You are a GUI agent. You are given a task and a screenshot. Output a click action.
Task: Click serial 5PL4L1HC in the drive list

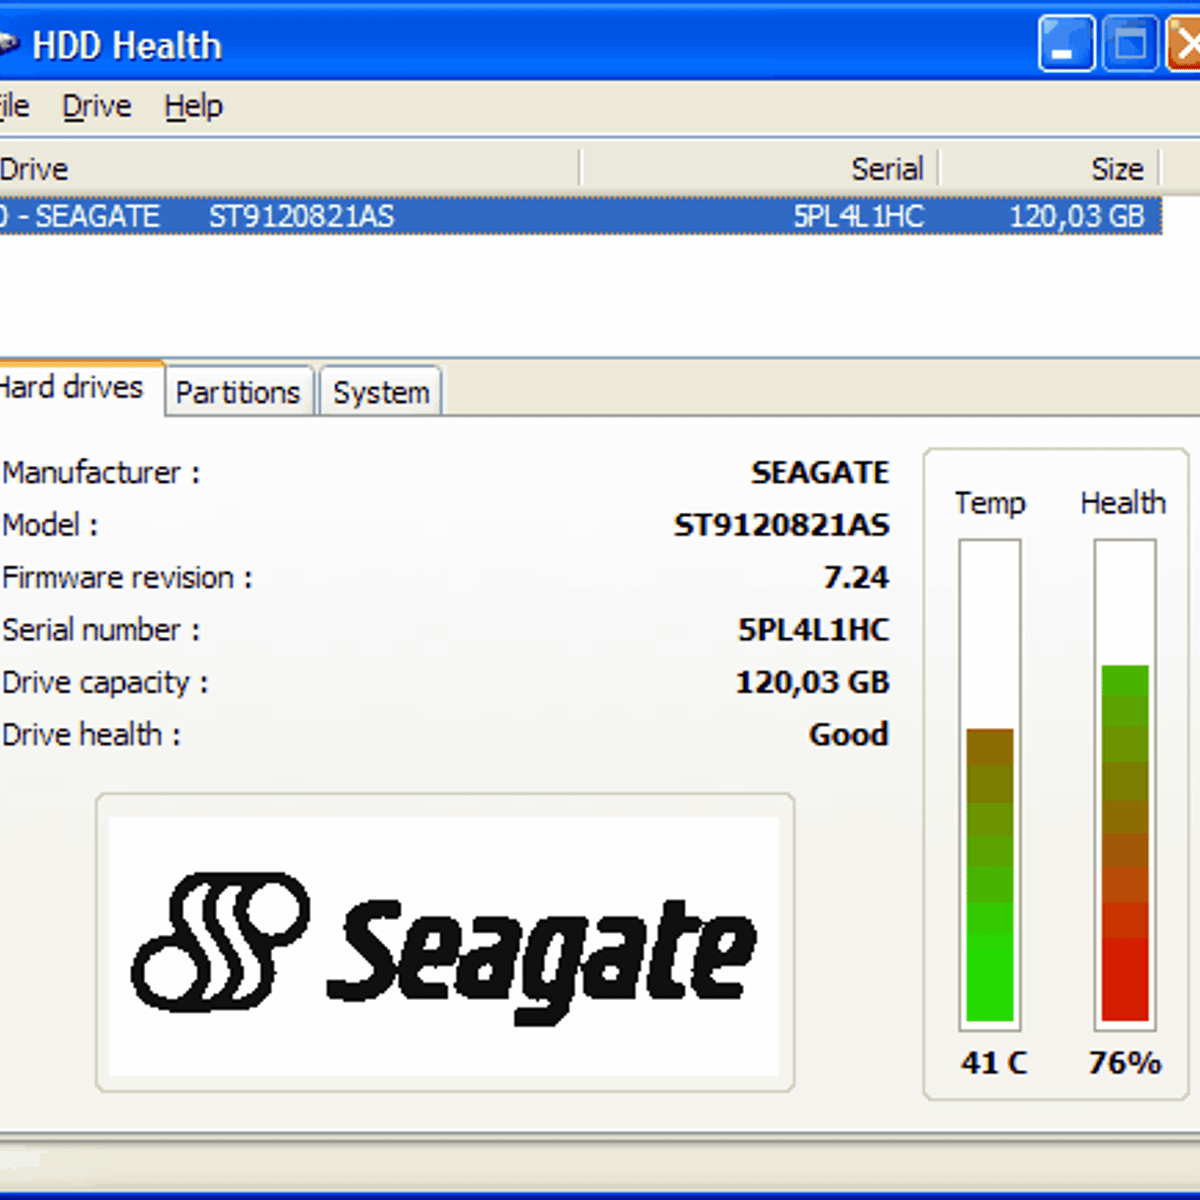coord(858,216)
